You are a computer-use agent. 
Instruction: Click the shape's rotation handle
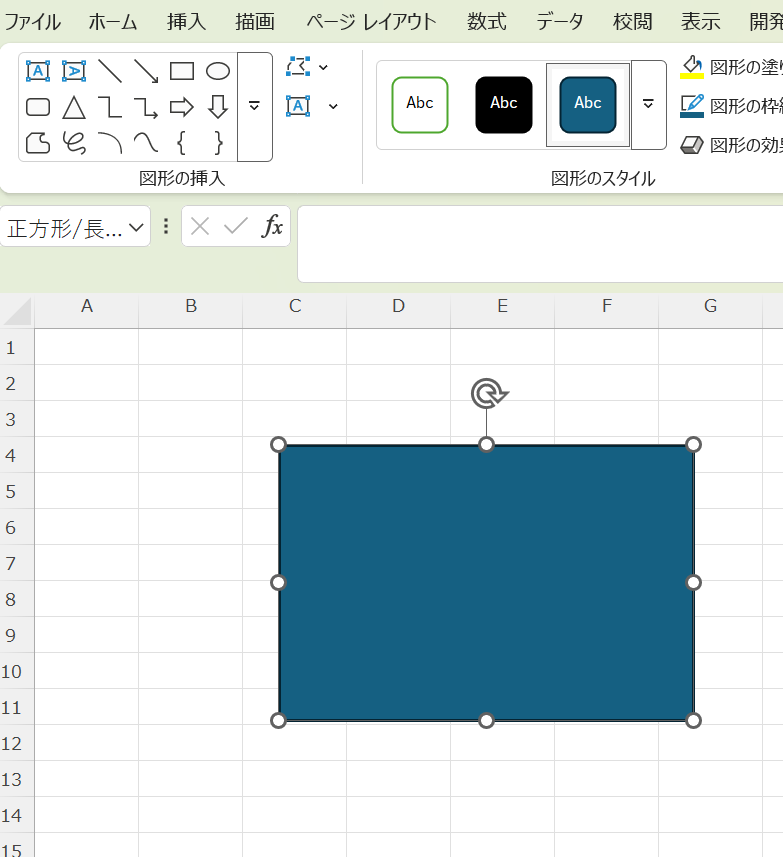(487, 393)
